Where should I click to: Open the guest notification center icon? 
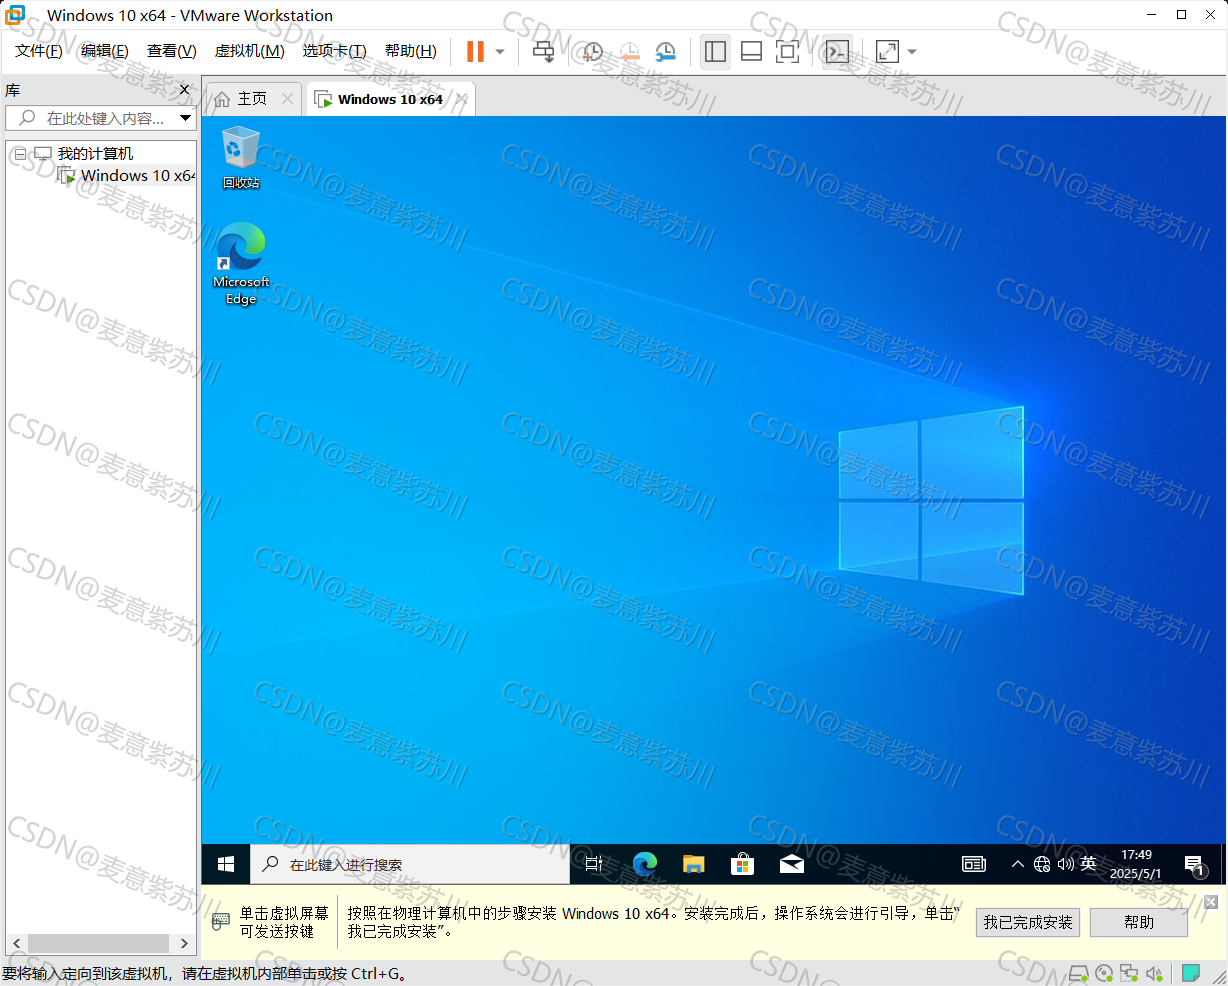pyautogui.click(x=1194, y=864)
